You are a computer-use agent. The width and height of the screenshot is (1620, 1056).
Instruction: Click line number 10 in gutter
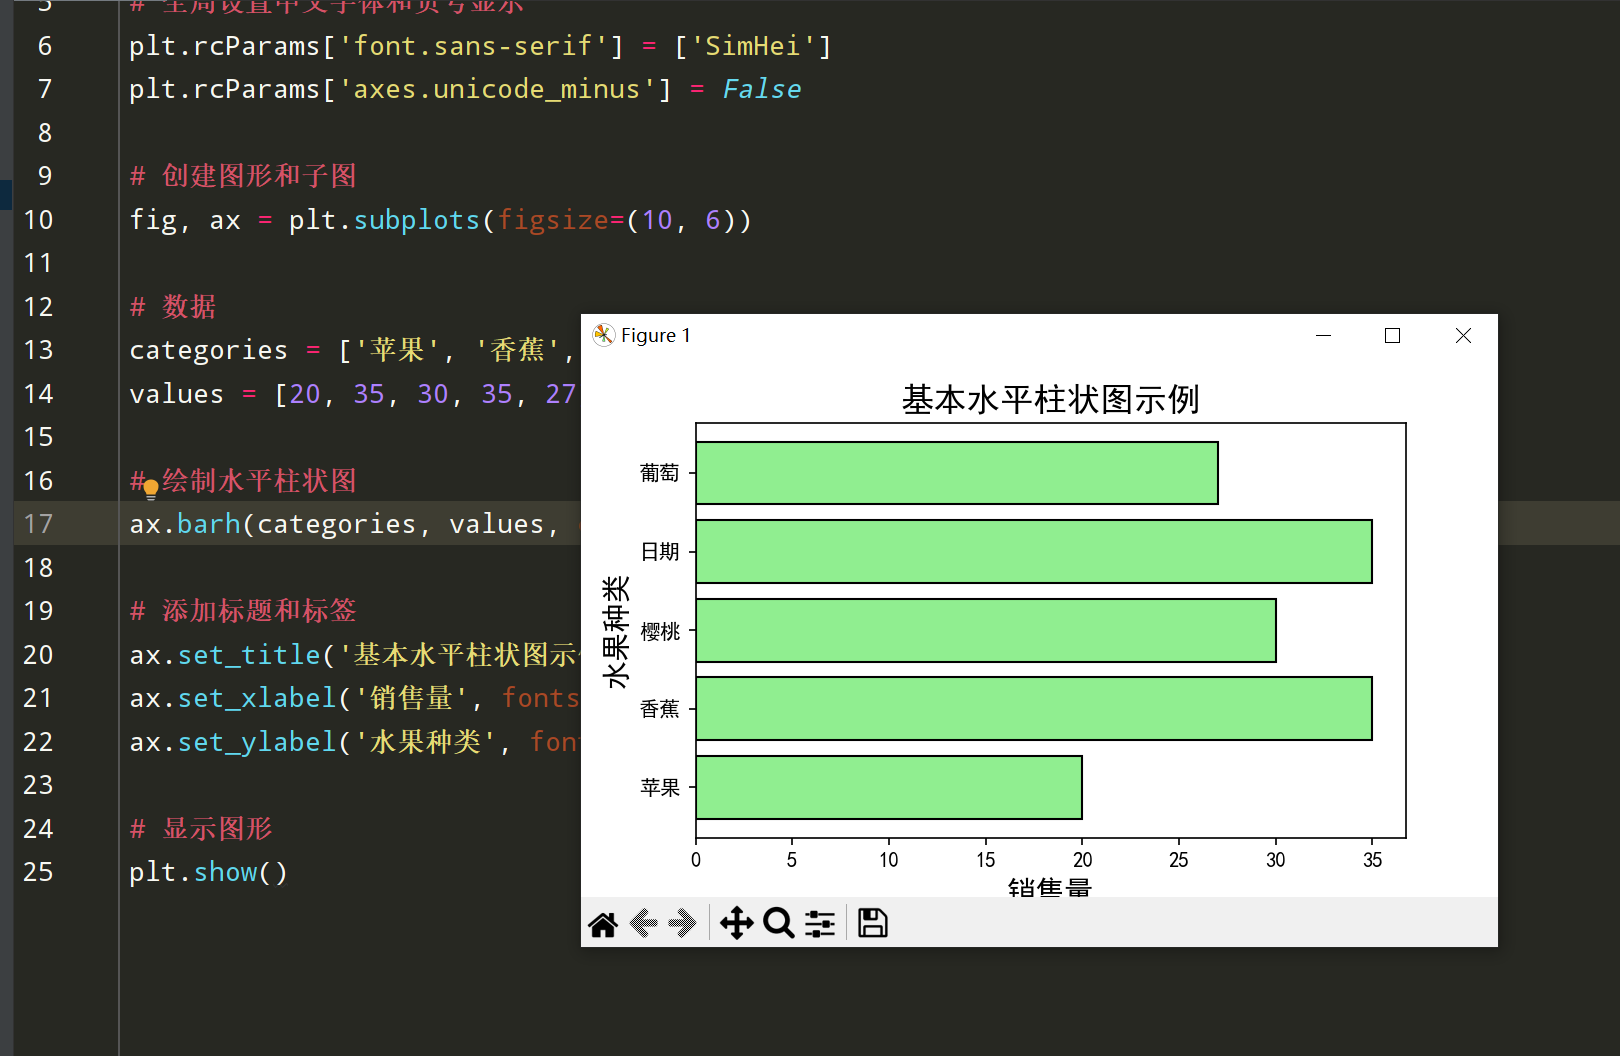pyautogui.click(x=38, y=220)
